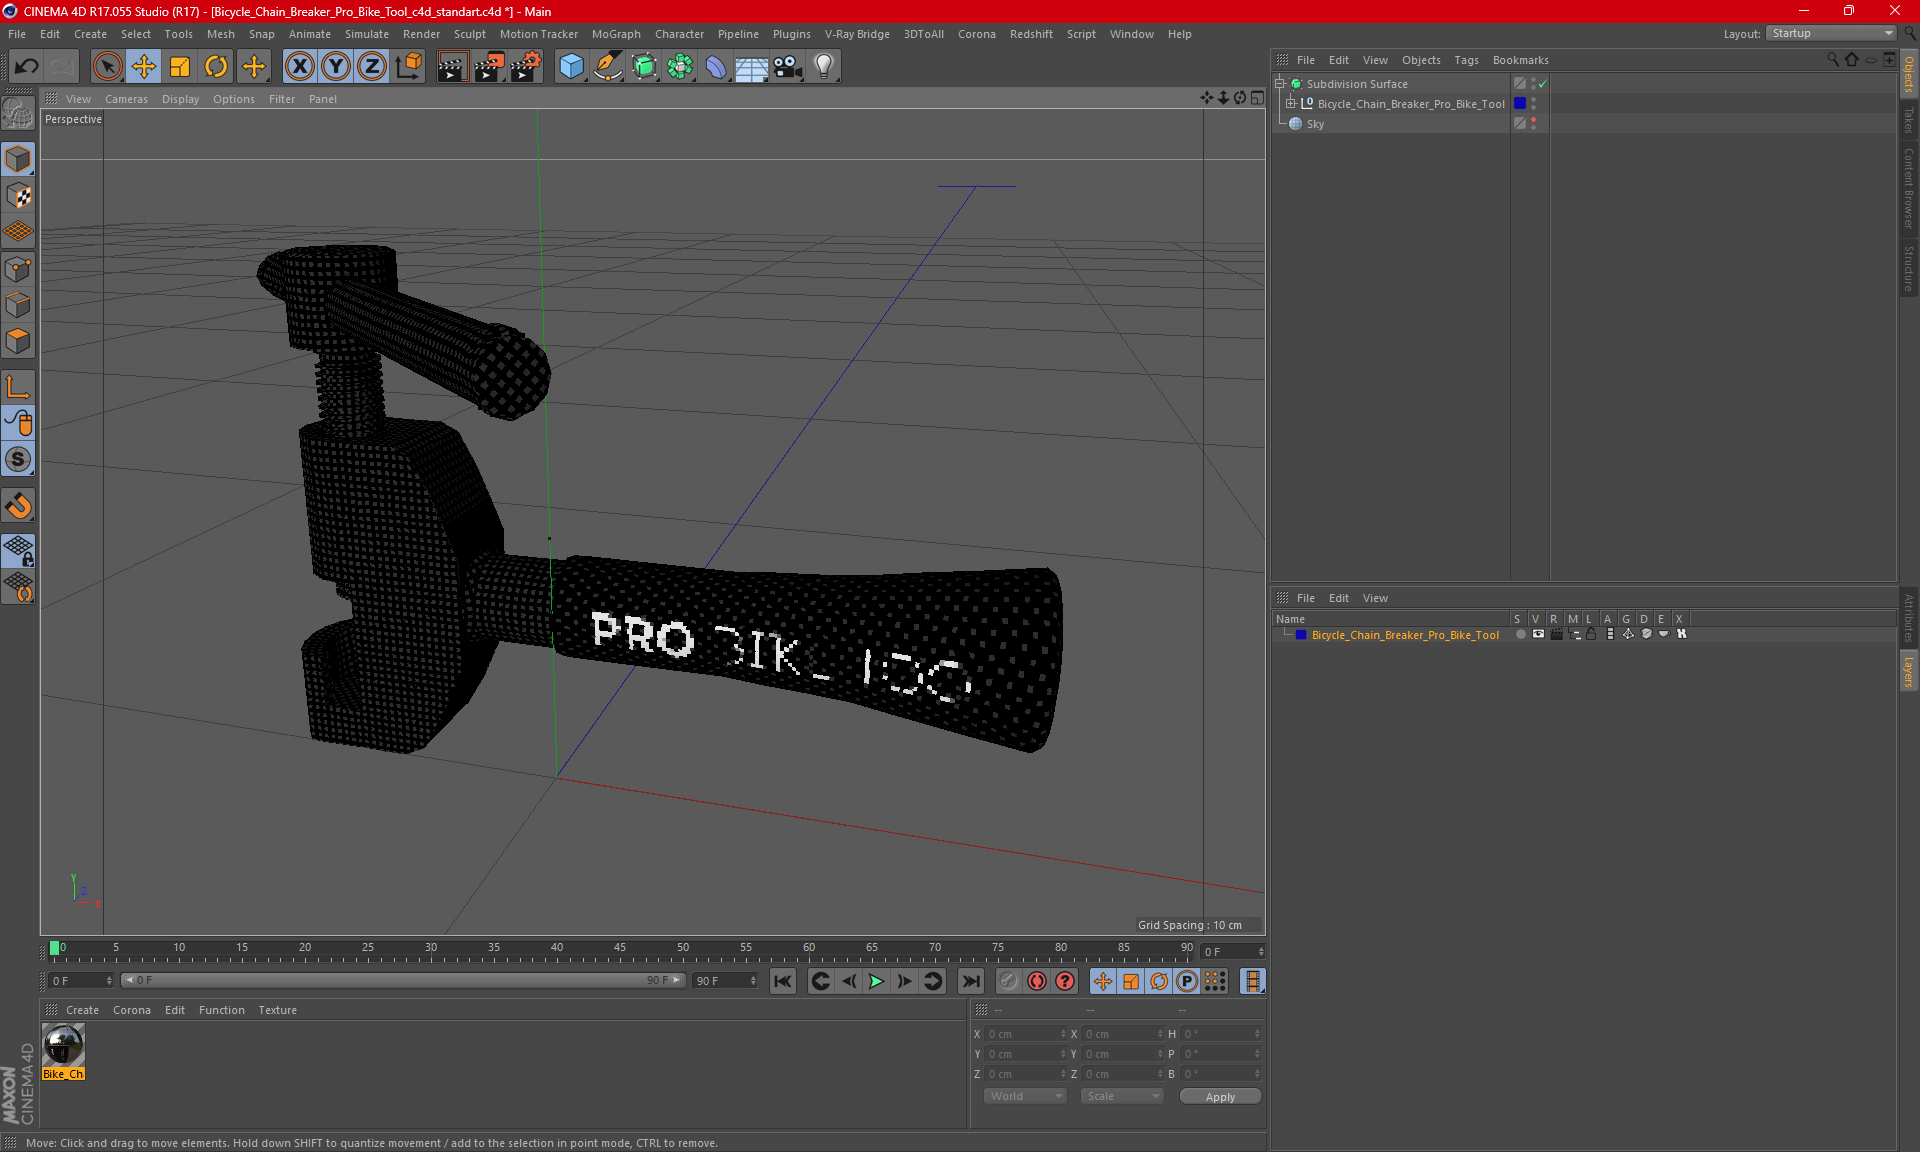The height and width of the screenshot is (1152, 1920).
Task: Add a Subdivision Surface generator icon
Action: click(644, 67)
